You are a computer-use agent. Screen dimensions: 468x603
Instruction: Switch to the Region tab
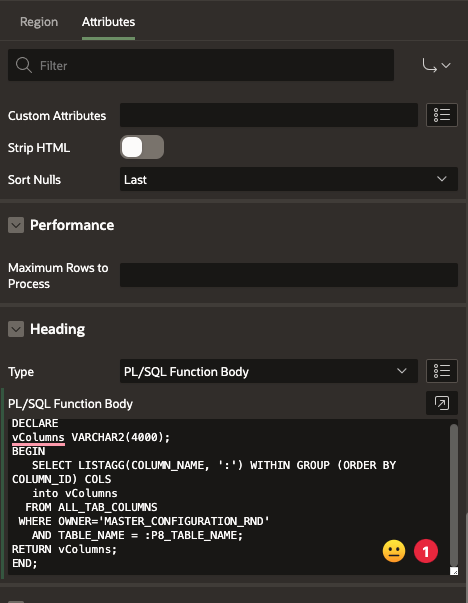point(39,22)
